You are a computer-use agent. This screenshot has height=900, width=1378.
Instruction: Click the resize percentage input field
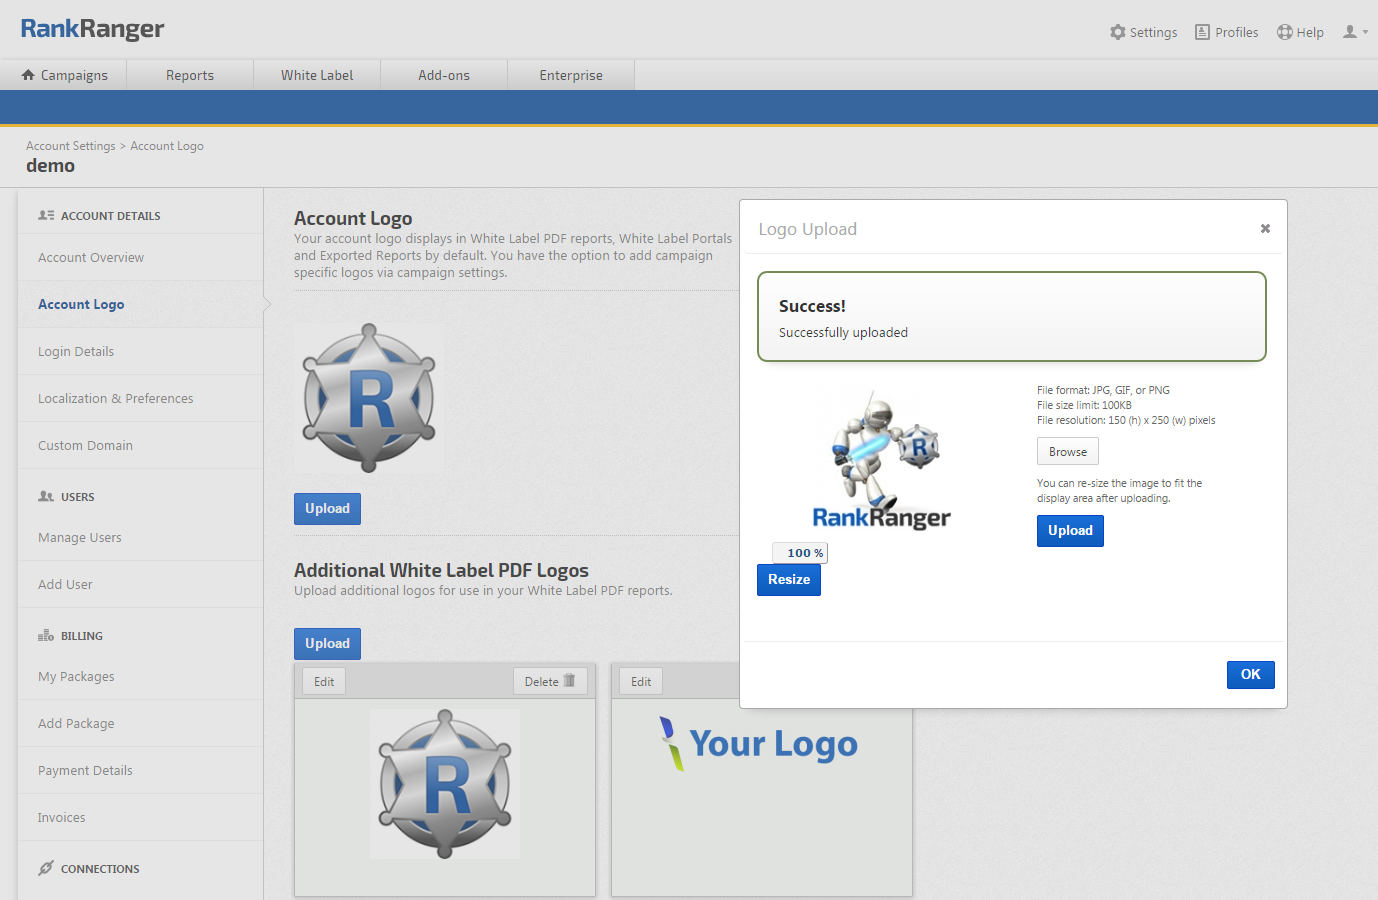pos(798,553)
